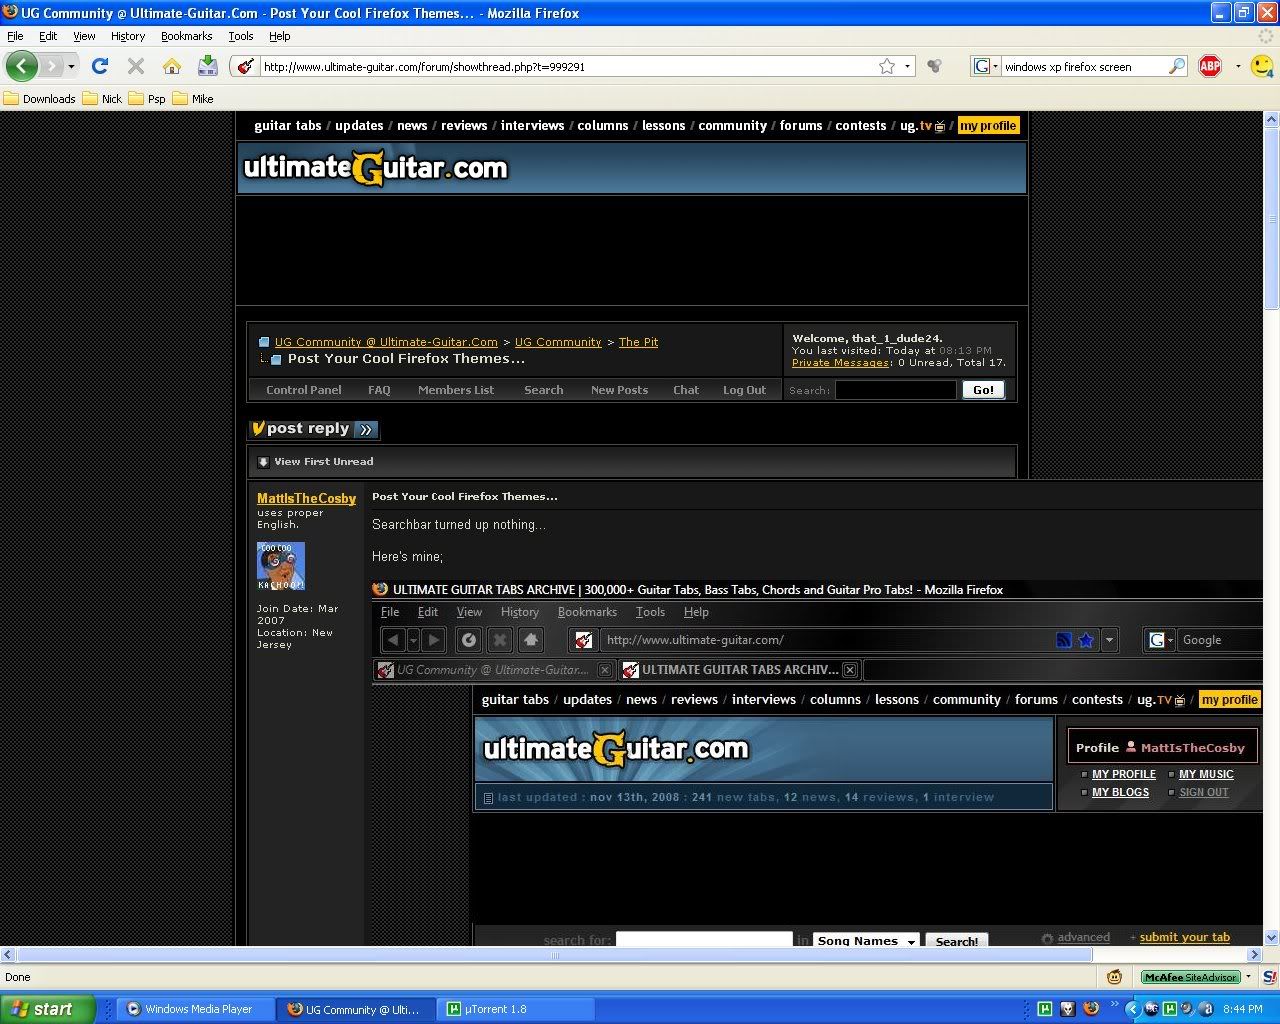Open the File menu
The width and height of the screenshot is (1280, 1024).
pyautogui.click(x=15, y=36)
